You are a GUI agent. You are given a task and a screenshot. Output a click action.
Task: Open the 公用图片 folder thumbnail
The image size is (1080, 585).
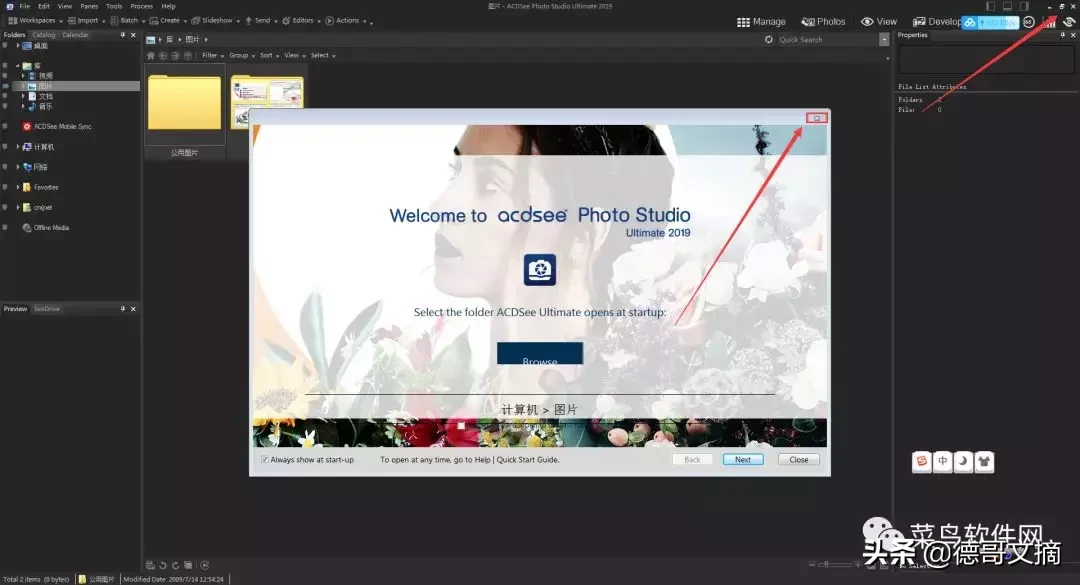[x=185, y=103]
